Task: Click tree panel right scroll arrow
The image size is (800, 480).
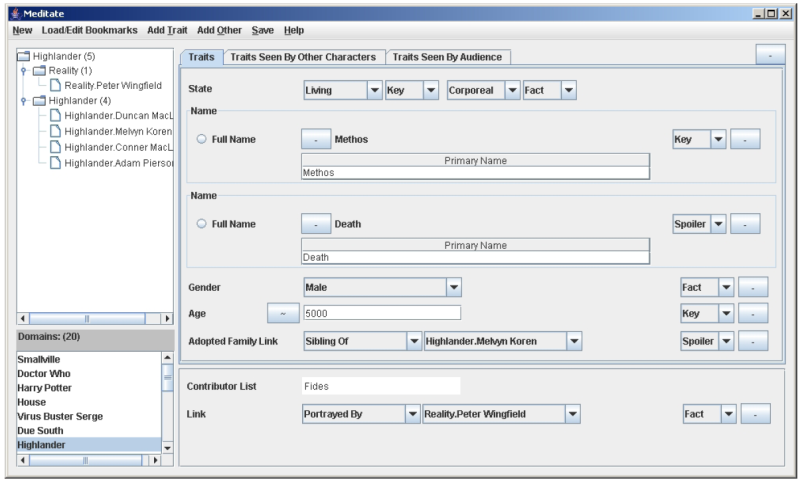Action: coord(167,318)
